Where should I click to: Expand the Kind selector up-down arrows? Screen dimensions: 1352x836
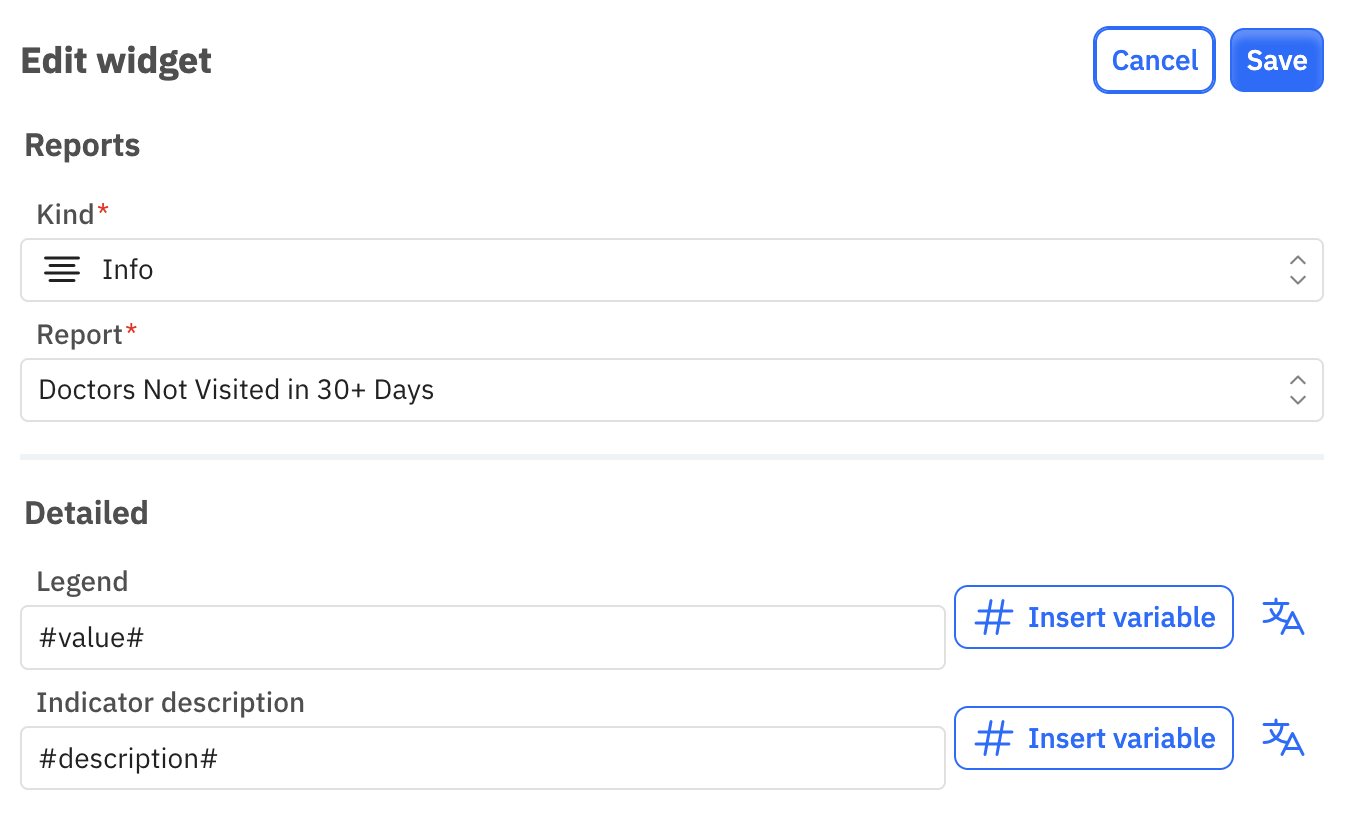pos(1298,270)
